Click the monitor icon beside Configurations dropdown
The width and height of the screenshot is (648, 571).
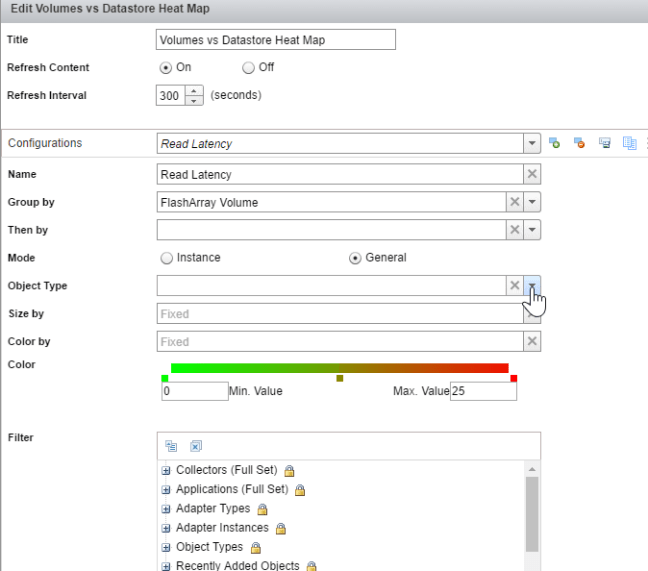coord(604,143)
